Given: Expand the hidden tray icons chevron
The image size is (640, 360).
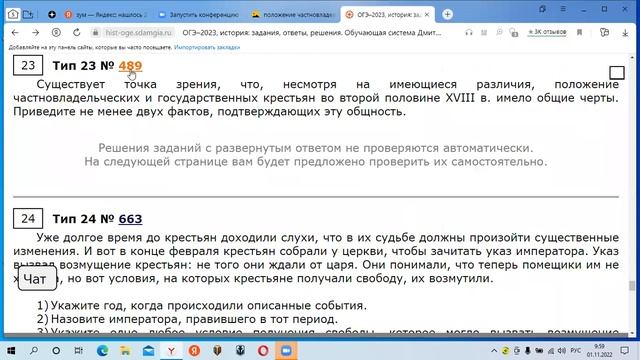Looking at the screenshot, I should 494,351.
